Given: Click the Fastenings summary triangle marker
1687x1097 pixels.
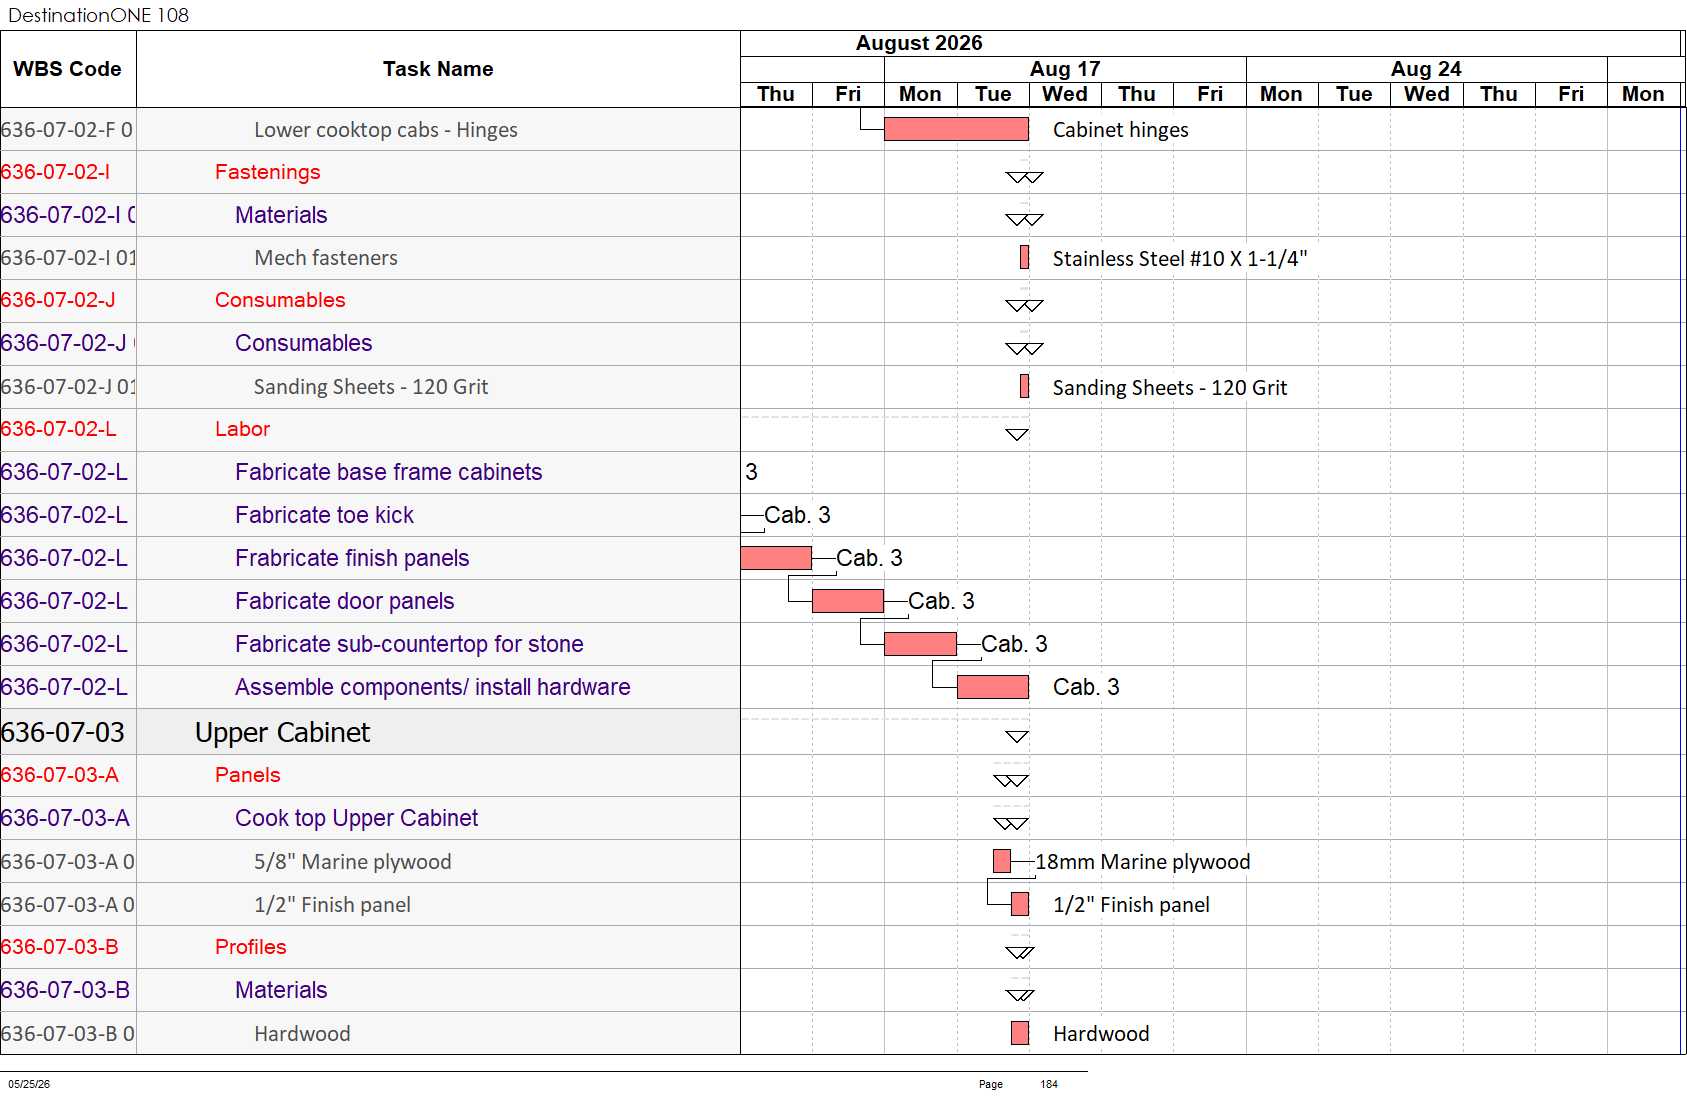Looking at the screenshot, I should (1024, 177).
